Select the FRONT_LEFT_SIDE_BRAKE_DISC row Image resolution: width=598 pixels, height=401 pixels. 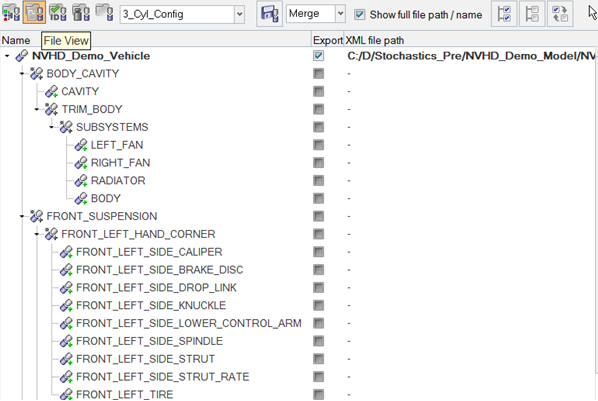159,270
